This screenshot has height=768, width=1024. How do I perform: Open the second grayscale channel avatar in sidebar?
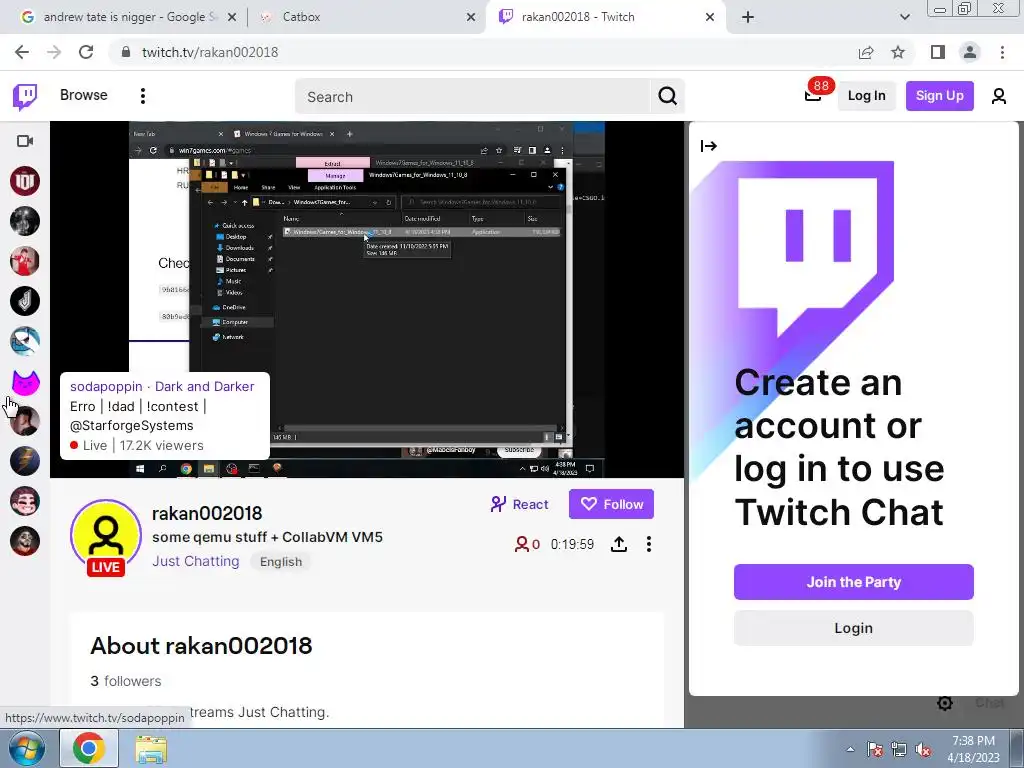coord(25,221)
